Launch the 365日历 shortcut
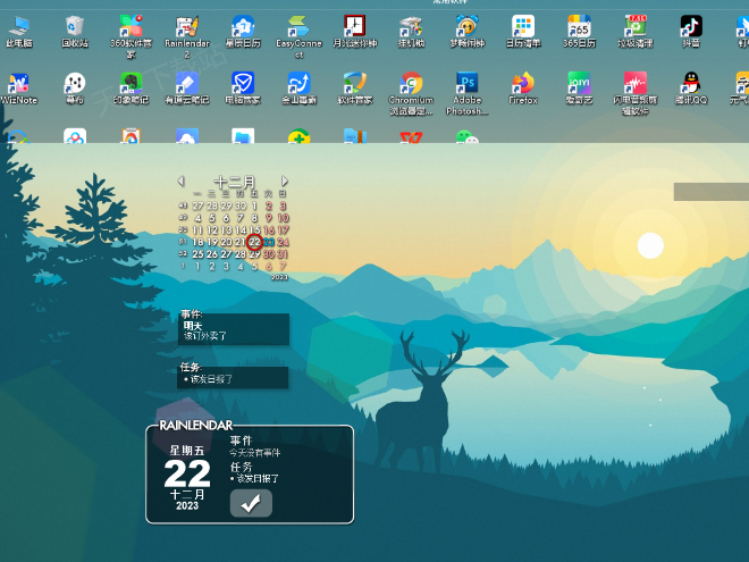 579,32
